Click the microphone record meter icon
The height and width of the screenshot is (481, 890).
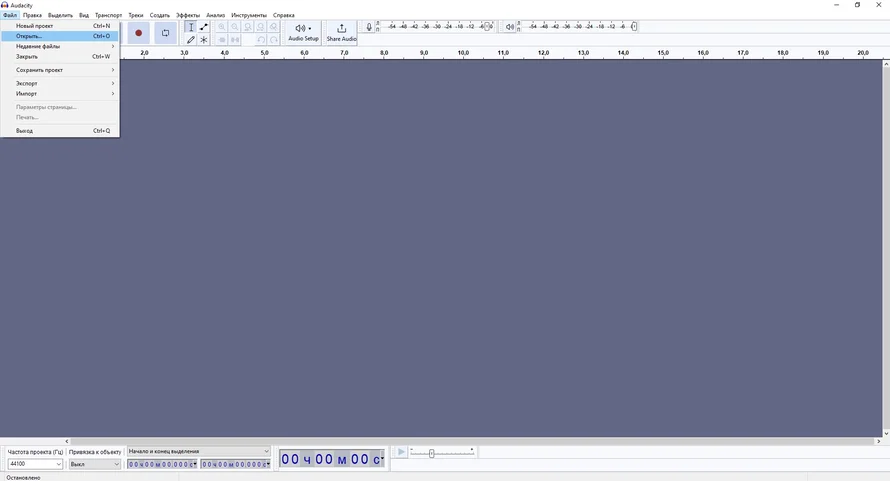point(369,27)
